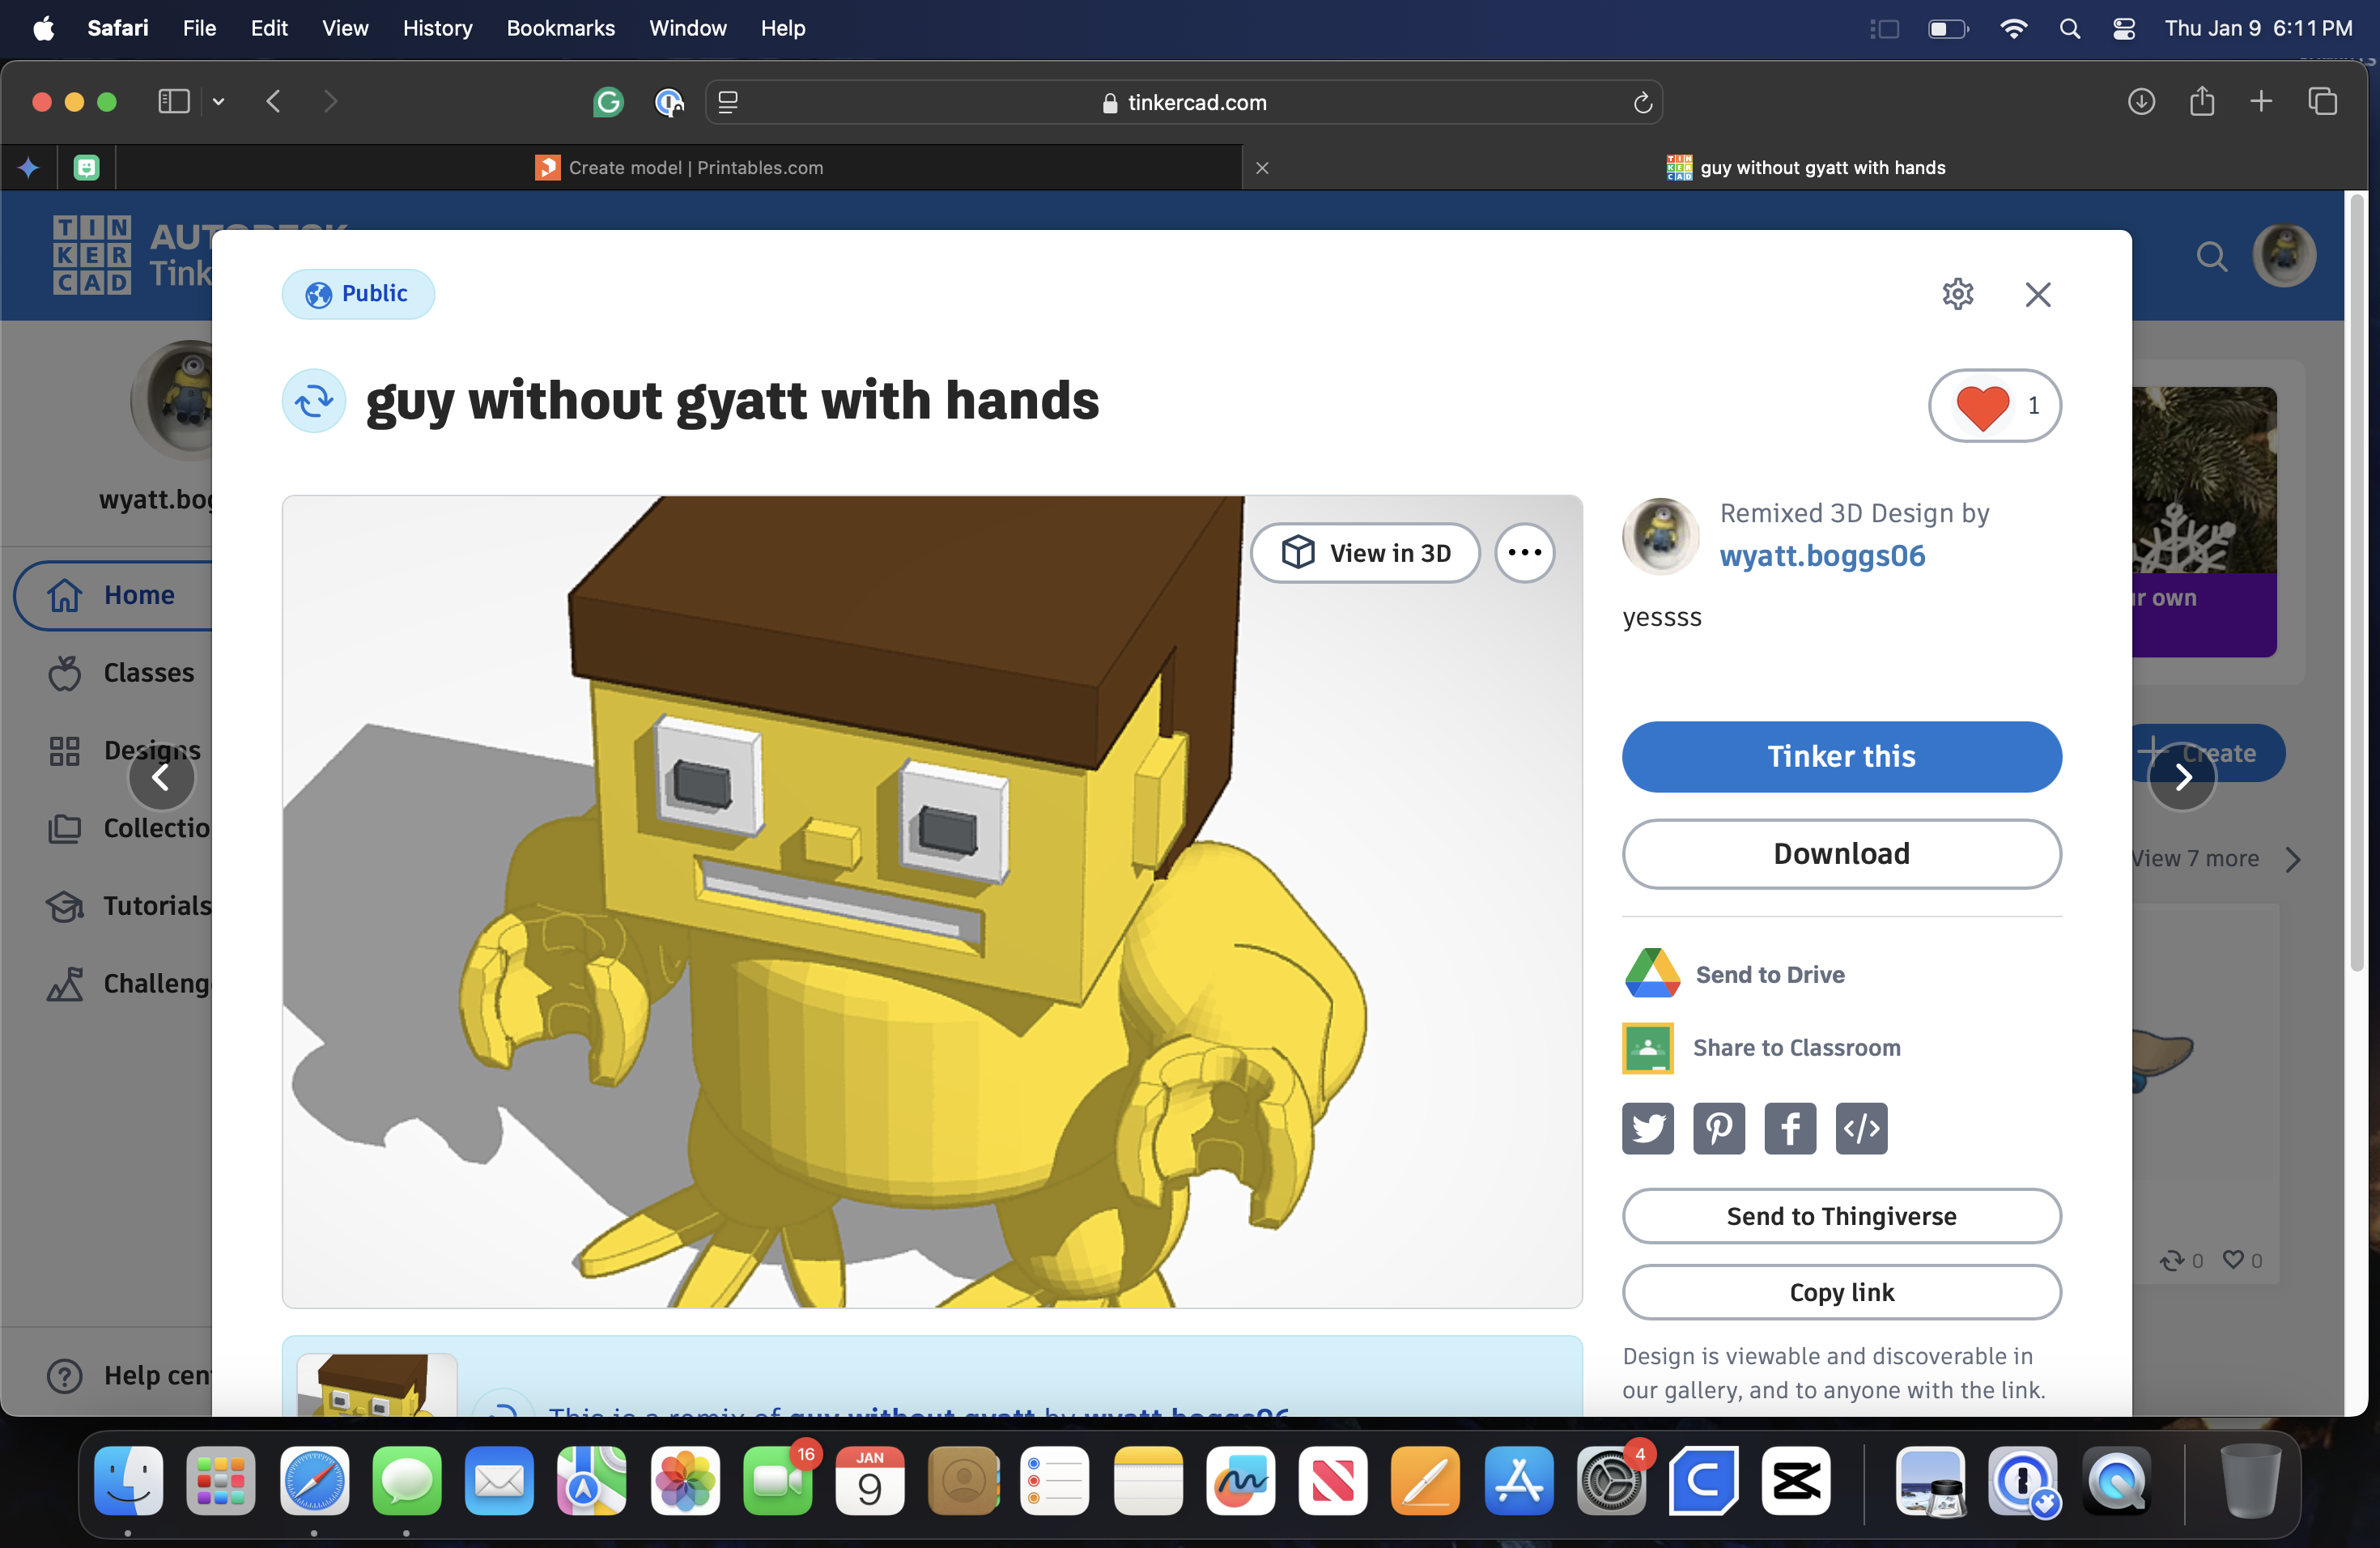Open design settings gear icon

coord(1957,294)
